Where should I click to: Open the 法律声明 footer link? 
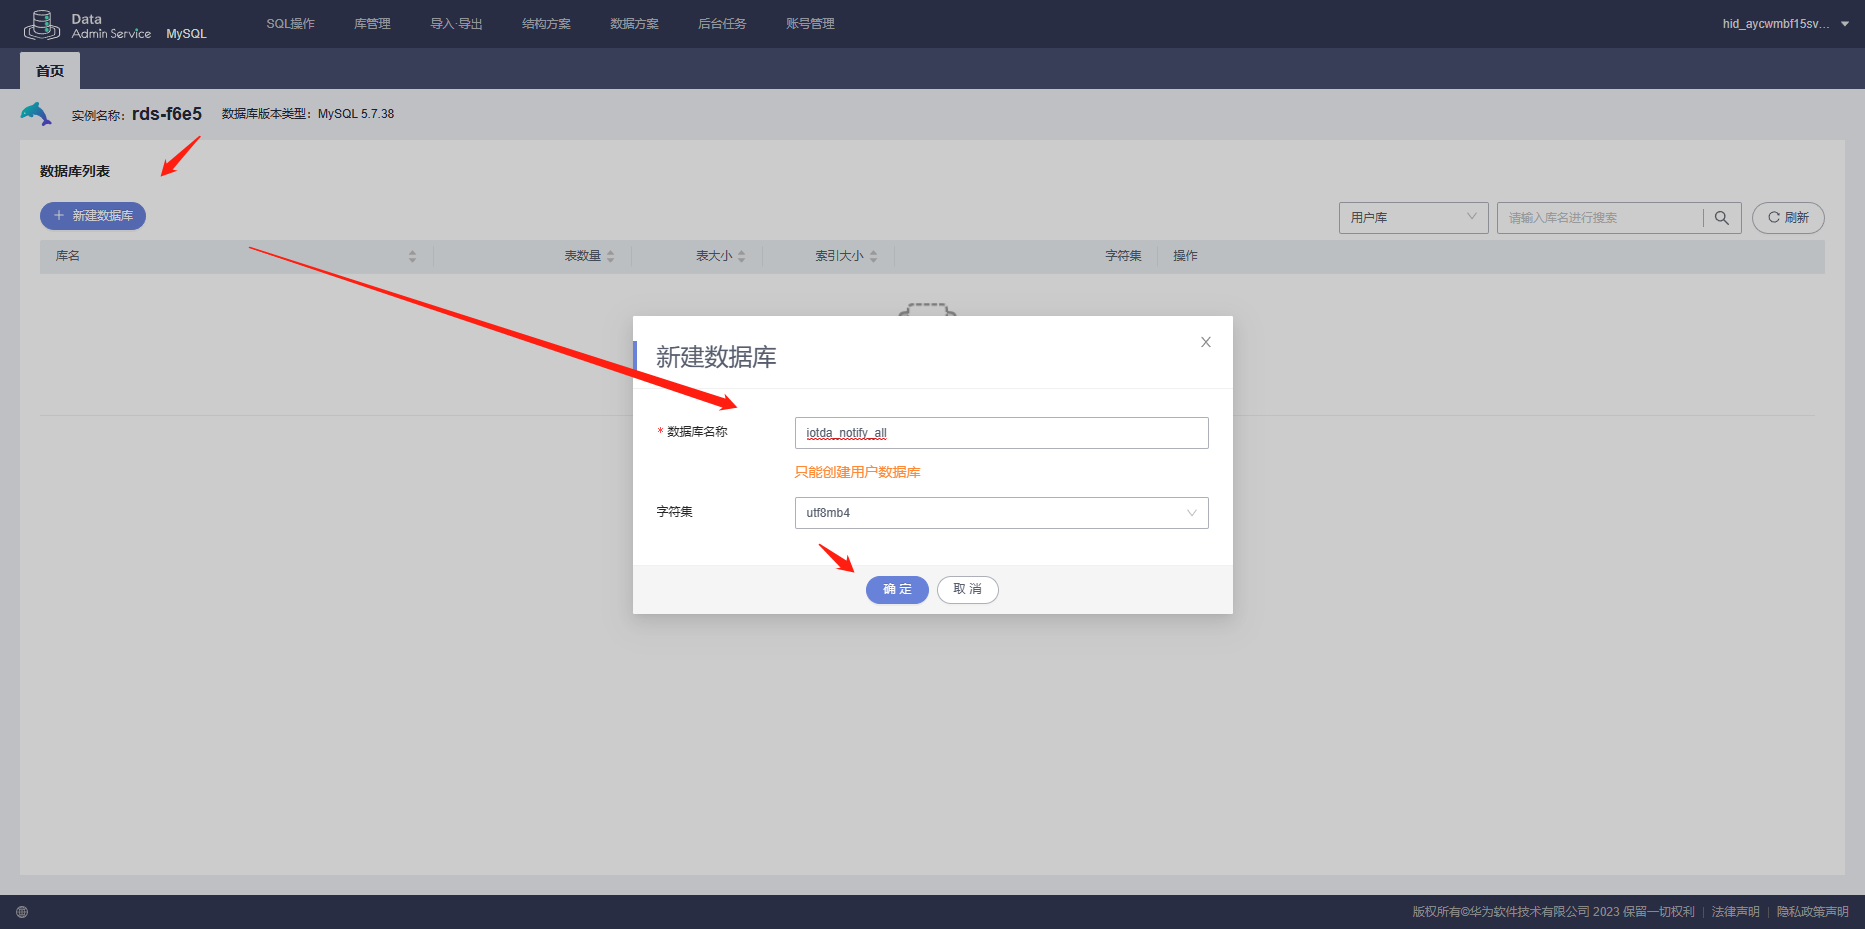[1735, 912]
